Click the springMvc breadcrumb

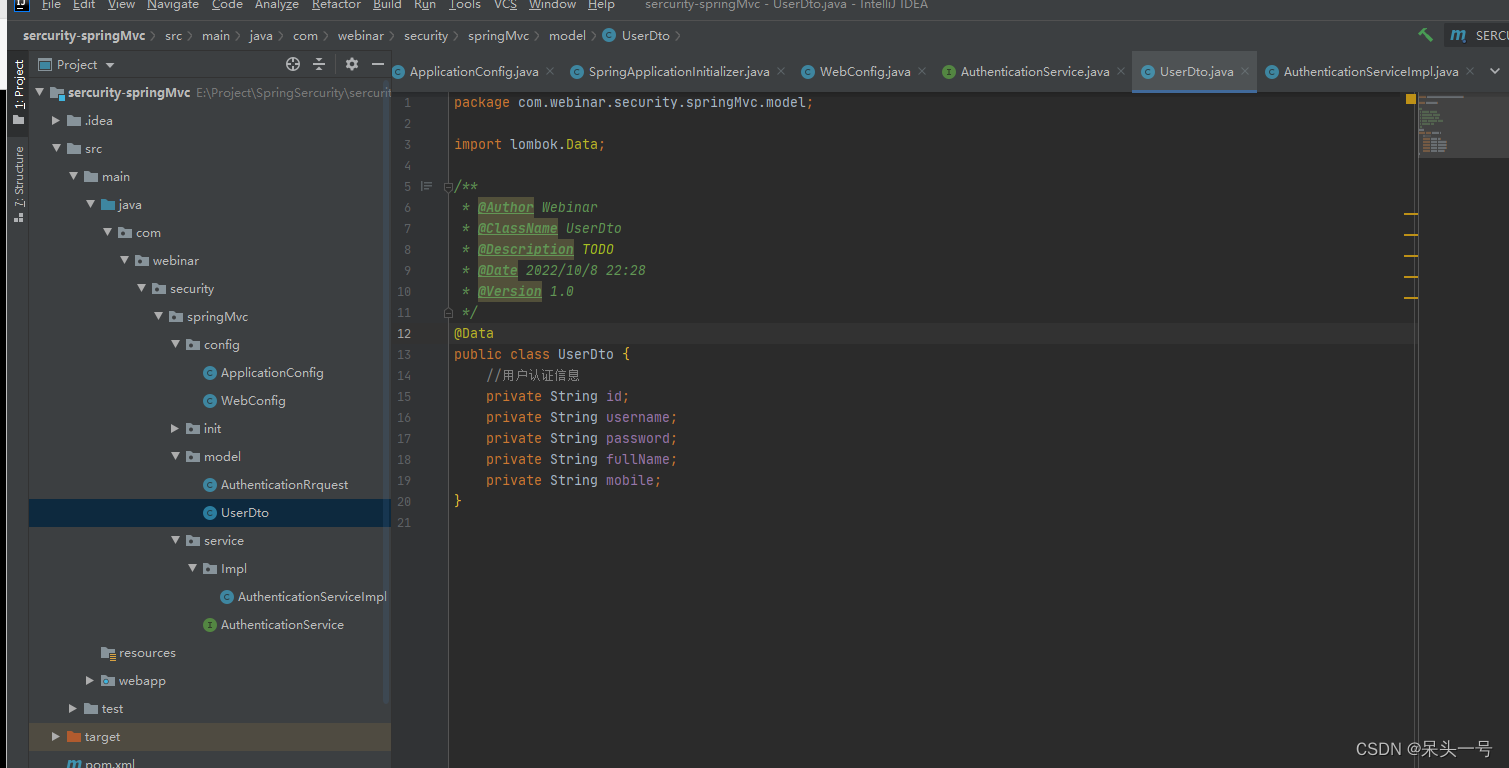[498, 35]
